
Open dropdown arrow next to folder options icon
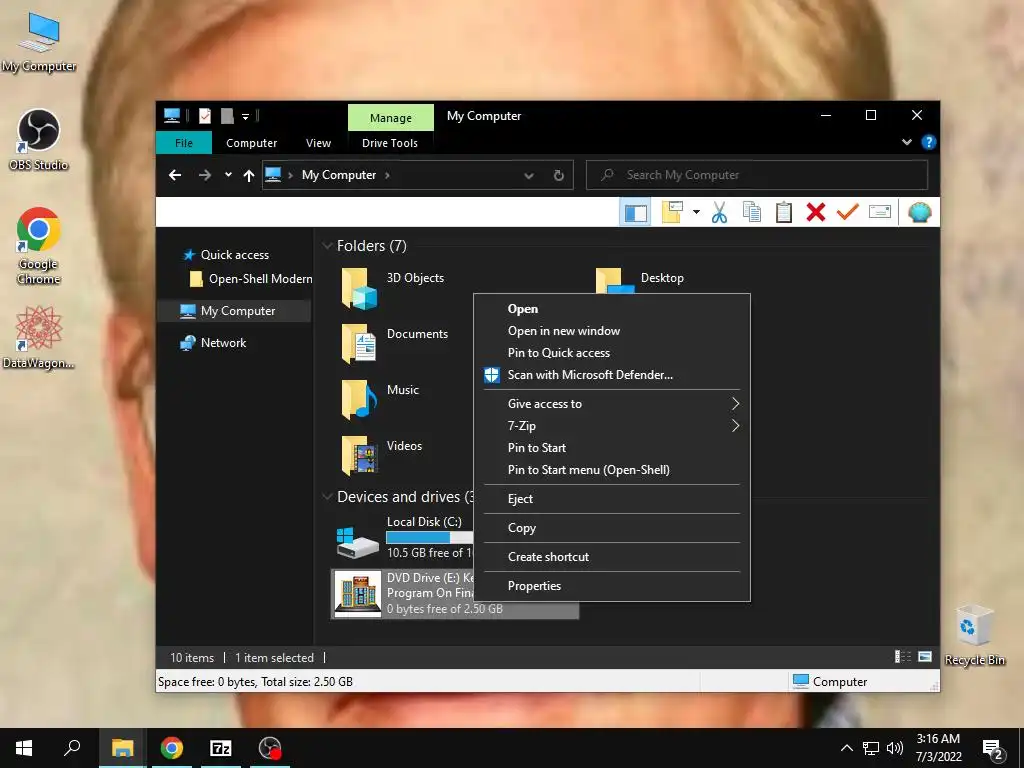pyautogui.click(x=696, y=212)
